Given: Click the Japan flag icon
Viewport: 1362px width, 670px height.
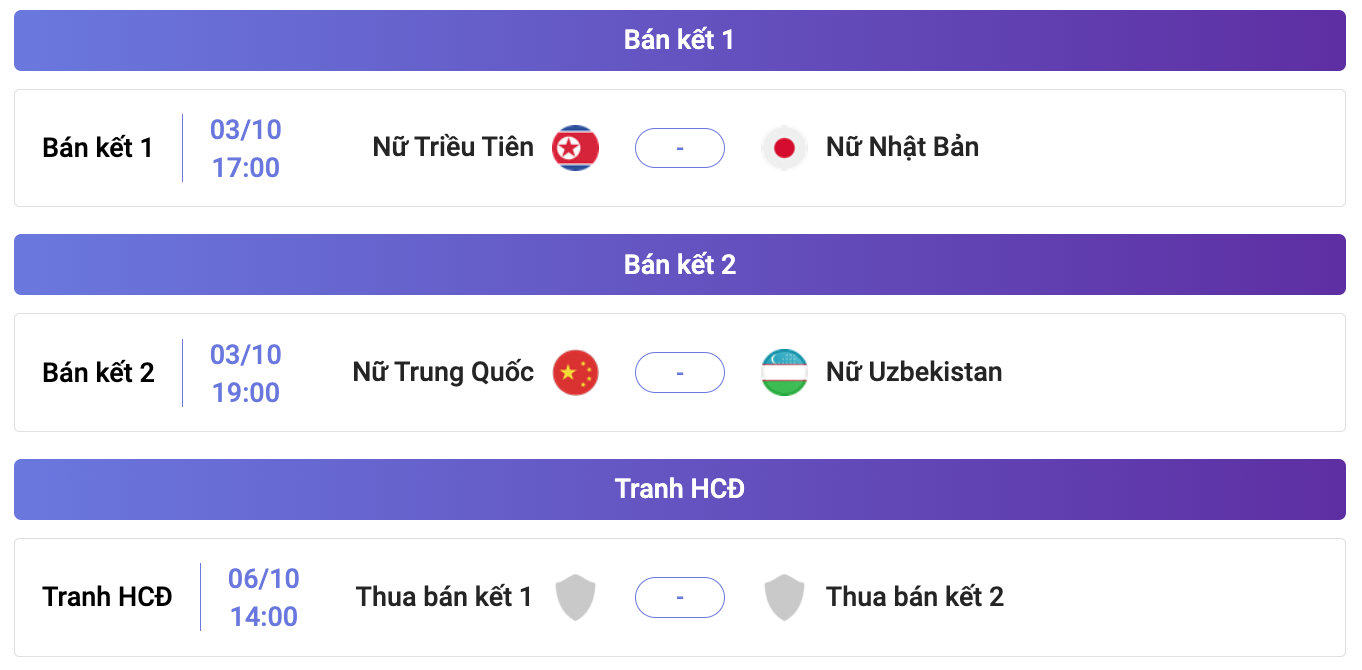Looking at the screenshot, I should [x=784, y=148].
